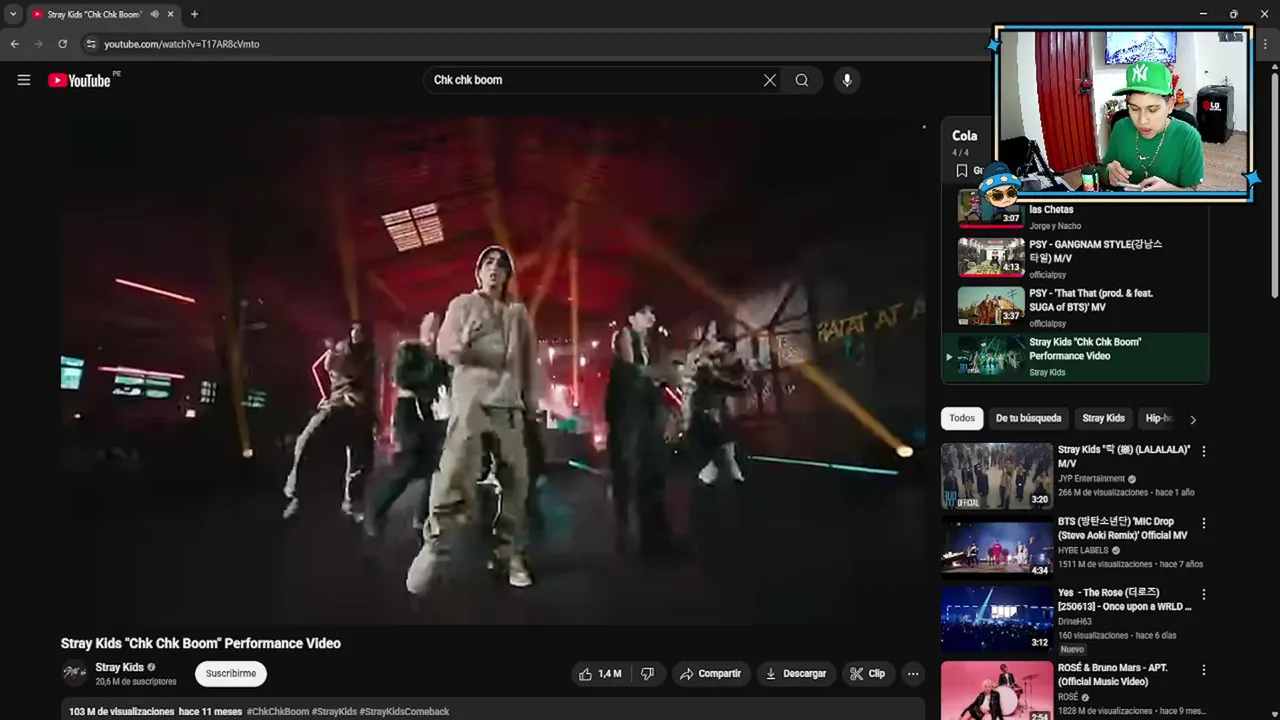Open options menu for The Rose video
The image size is (1280, 720).
pos(1203,594)
